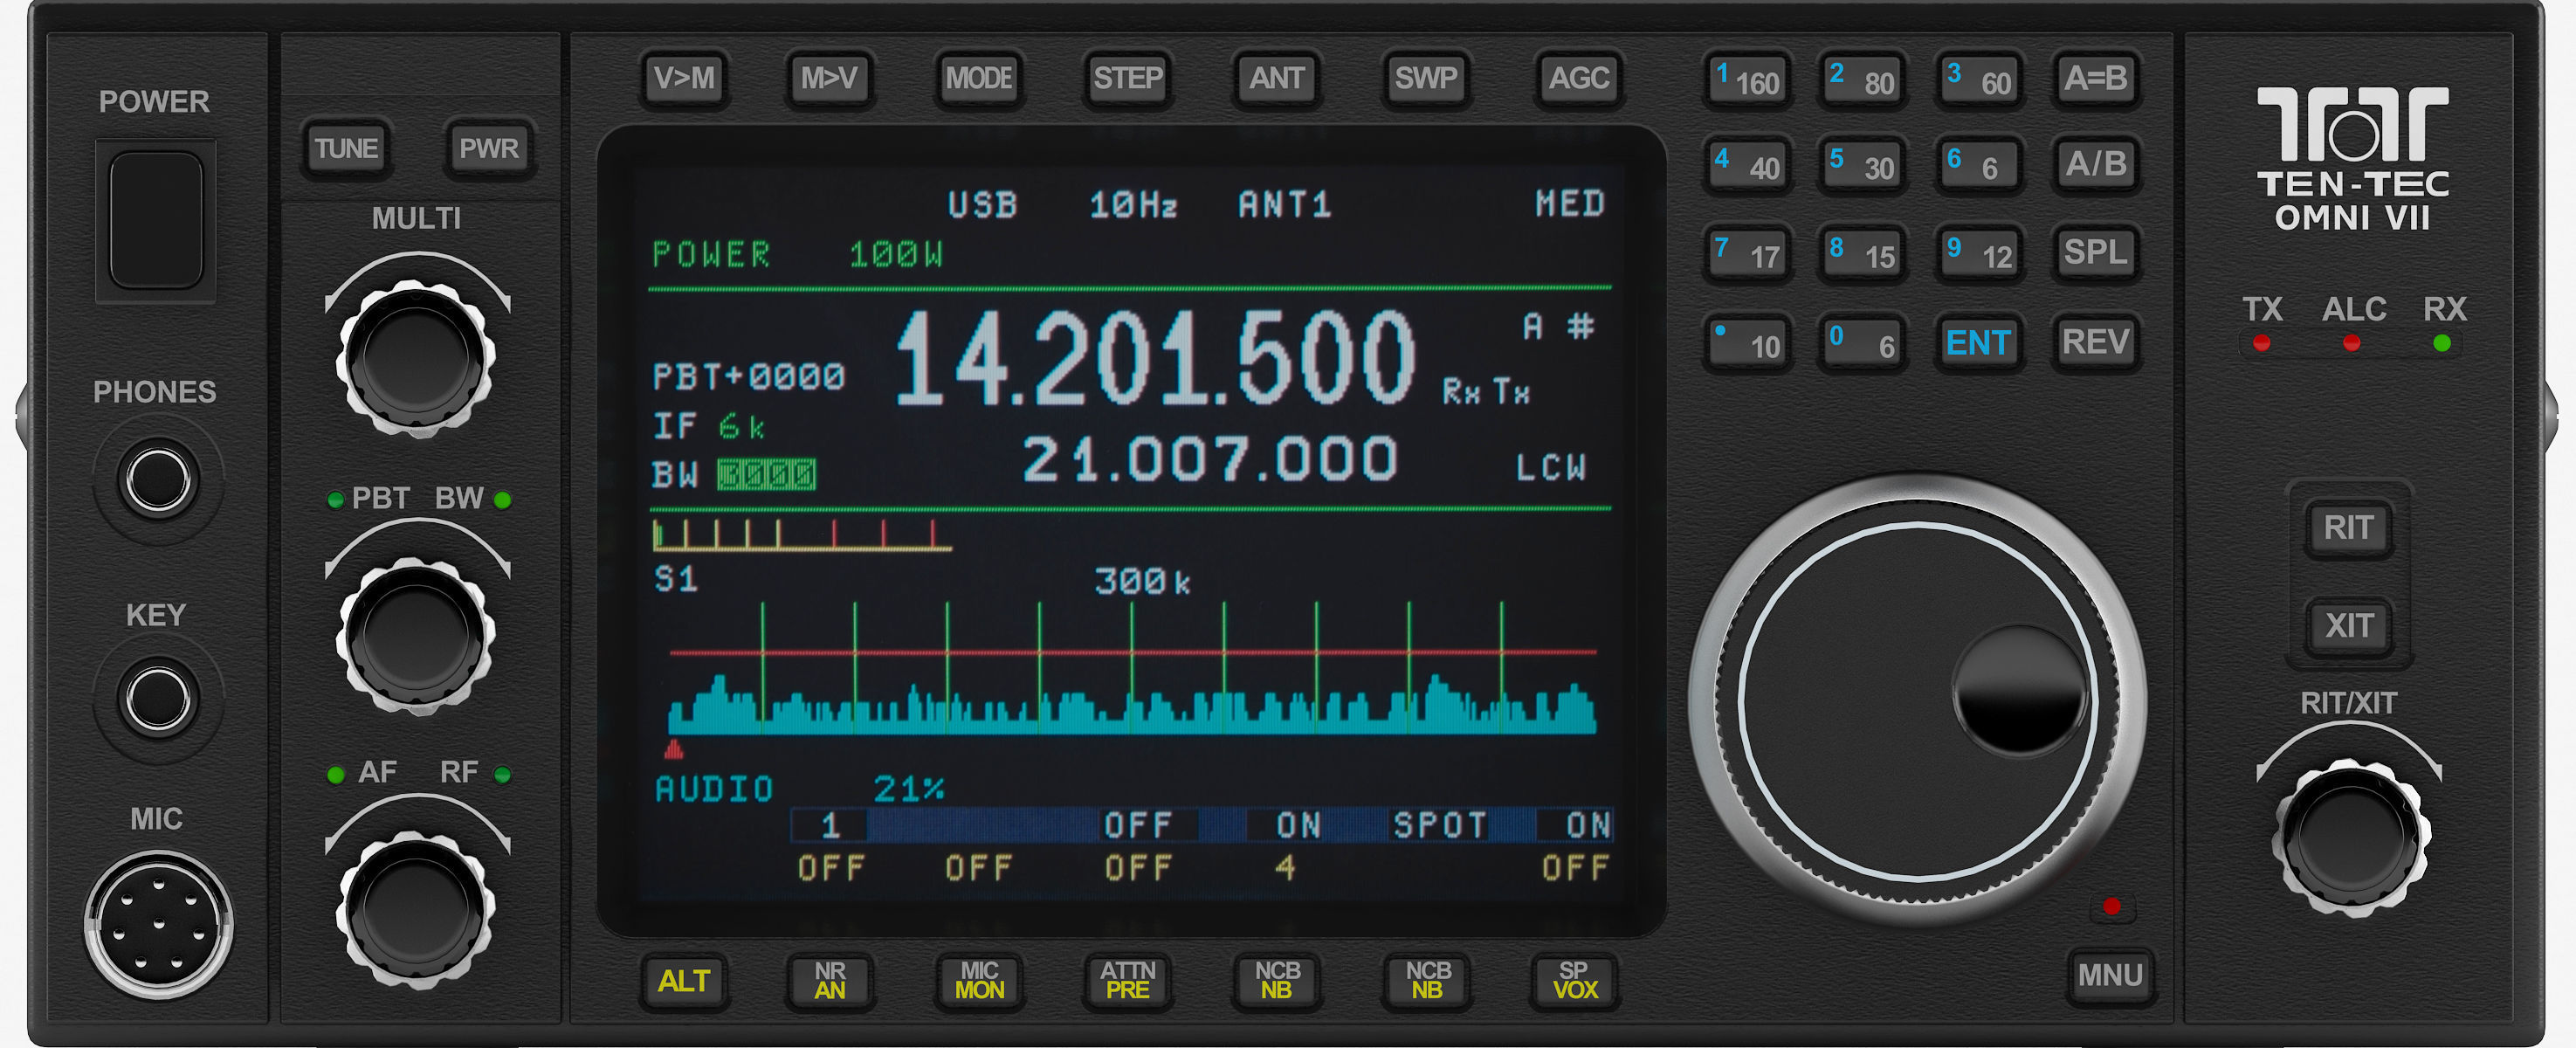
Task: Enable RIT with the RIT button
Action: (x=2348, y=527)
